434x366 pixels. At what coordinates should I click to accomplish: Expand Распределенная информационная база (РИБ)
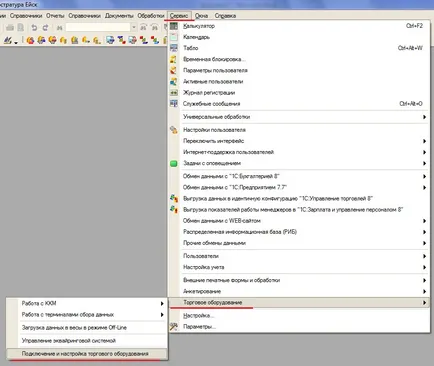click(x=424, y=232)
